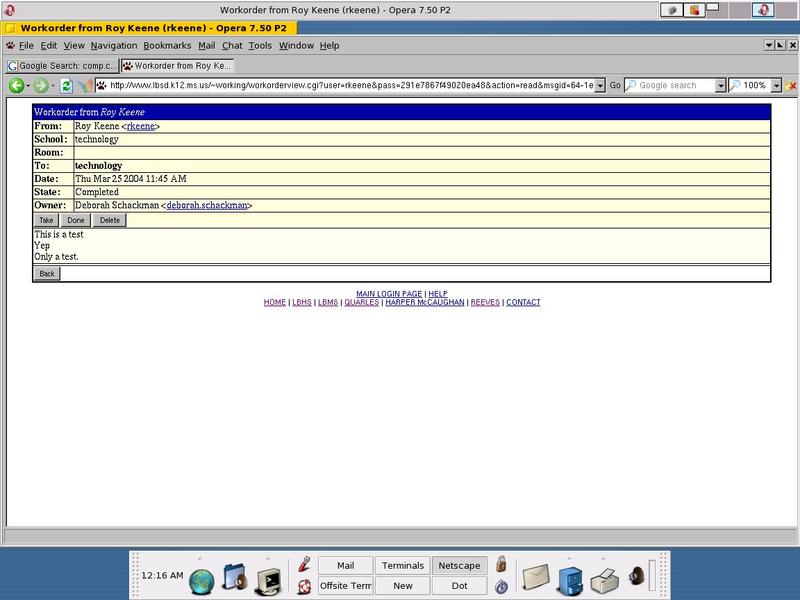
Task: Go back with the green Back arrow
Action: click(16, 85)
